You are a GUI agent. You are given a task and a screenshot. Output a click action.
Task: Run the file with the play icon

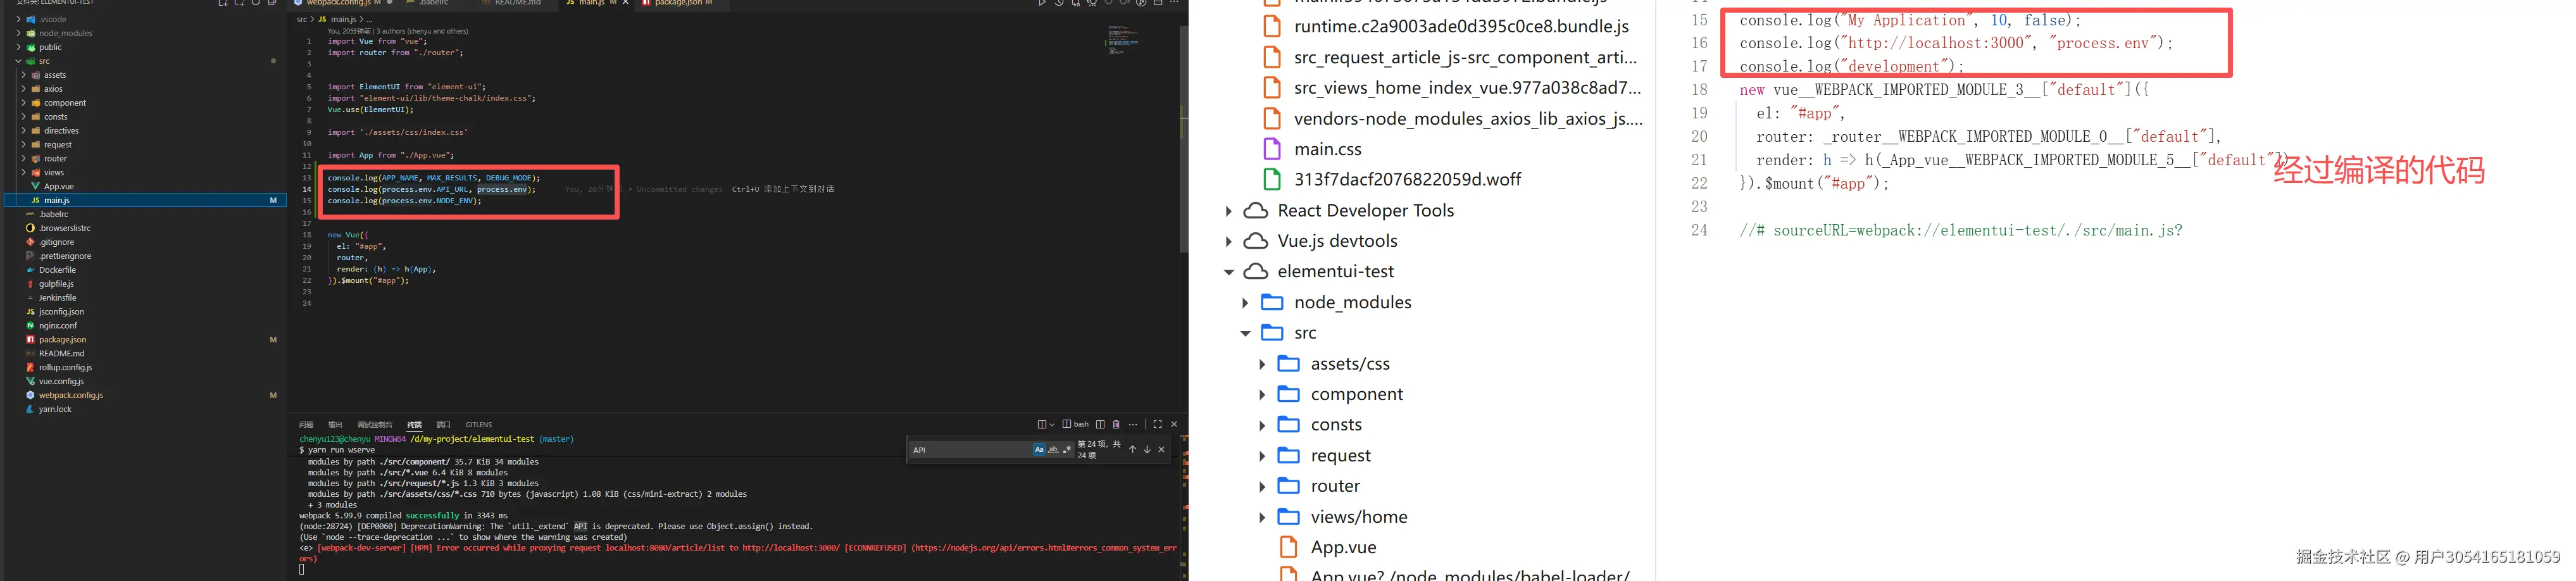point(1042,3)
